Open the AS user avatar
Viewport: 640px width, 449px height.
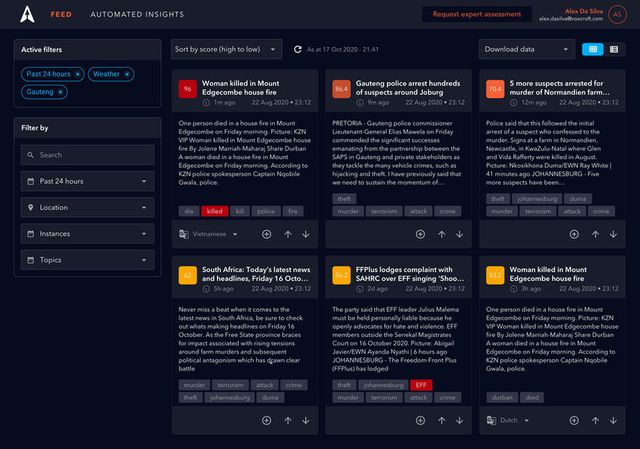[617, 14]
